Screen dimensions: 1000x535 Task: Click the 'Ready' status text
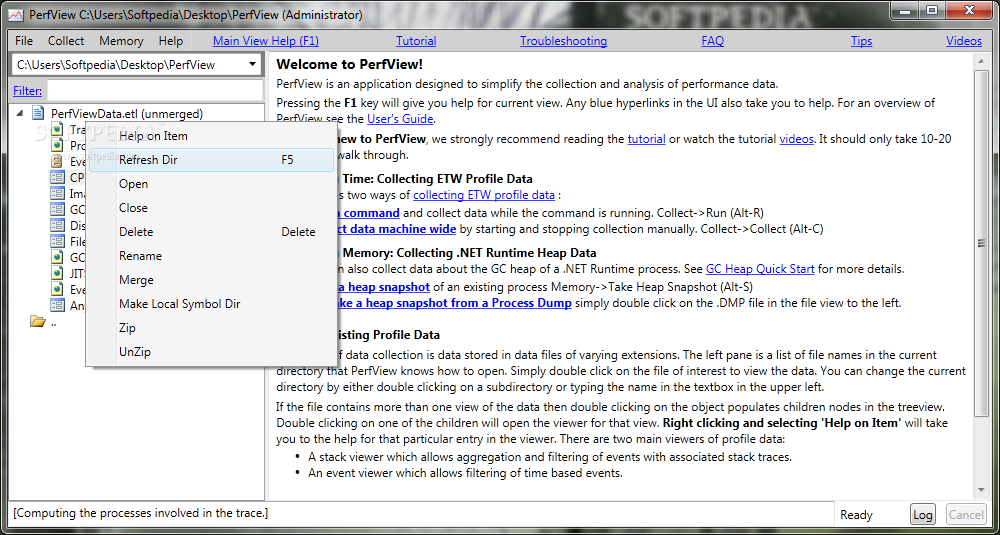click(856, 515)
